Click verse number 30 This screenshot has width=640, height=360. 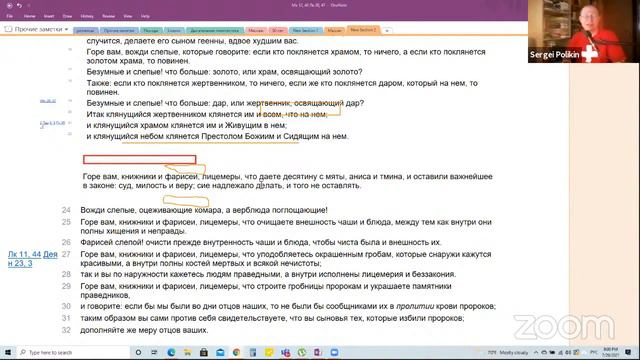[x=66, y=306]
